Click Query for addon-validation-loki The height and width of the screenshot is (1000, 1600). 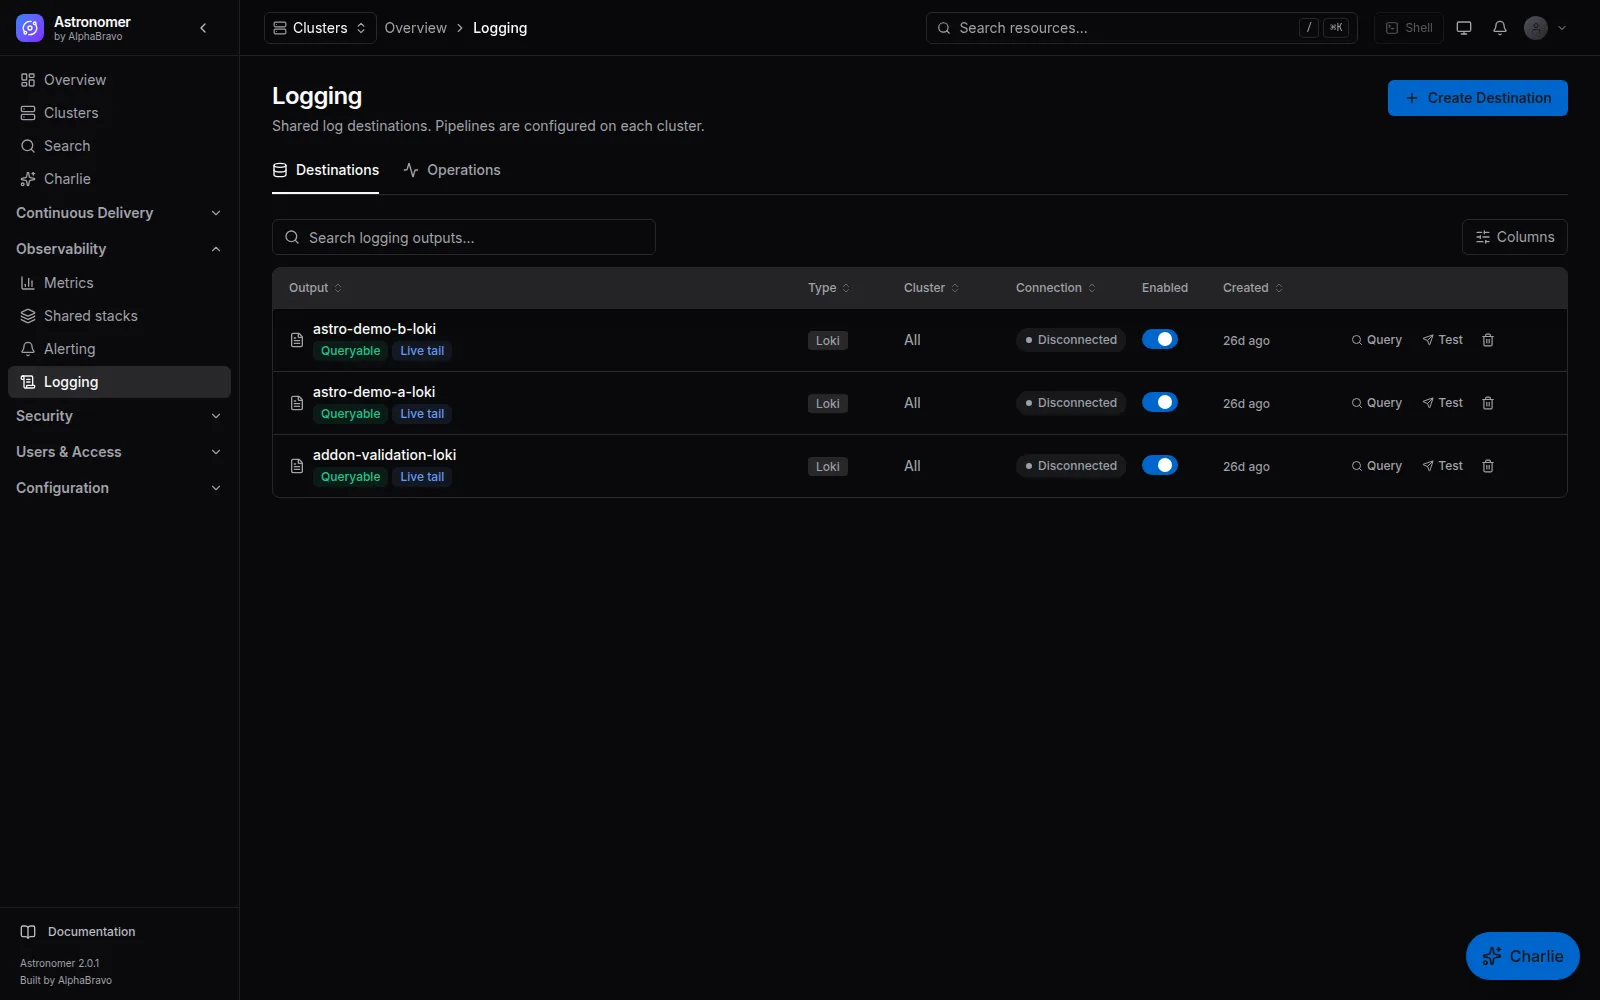coord(1377,466)
